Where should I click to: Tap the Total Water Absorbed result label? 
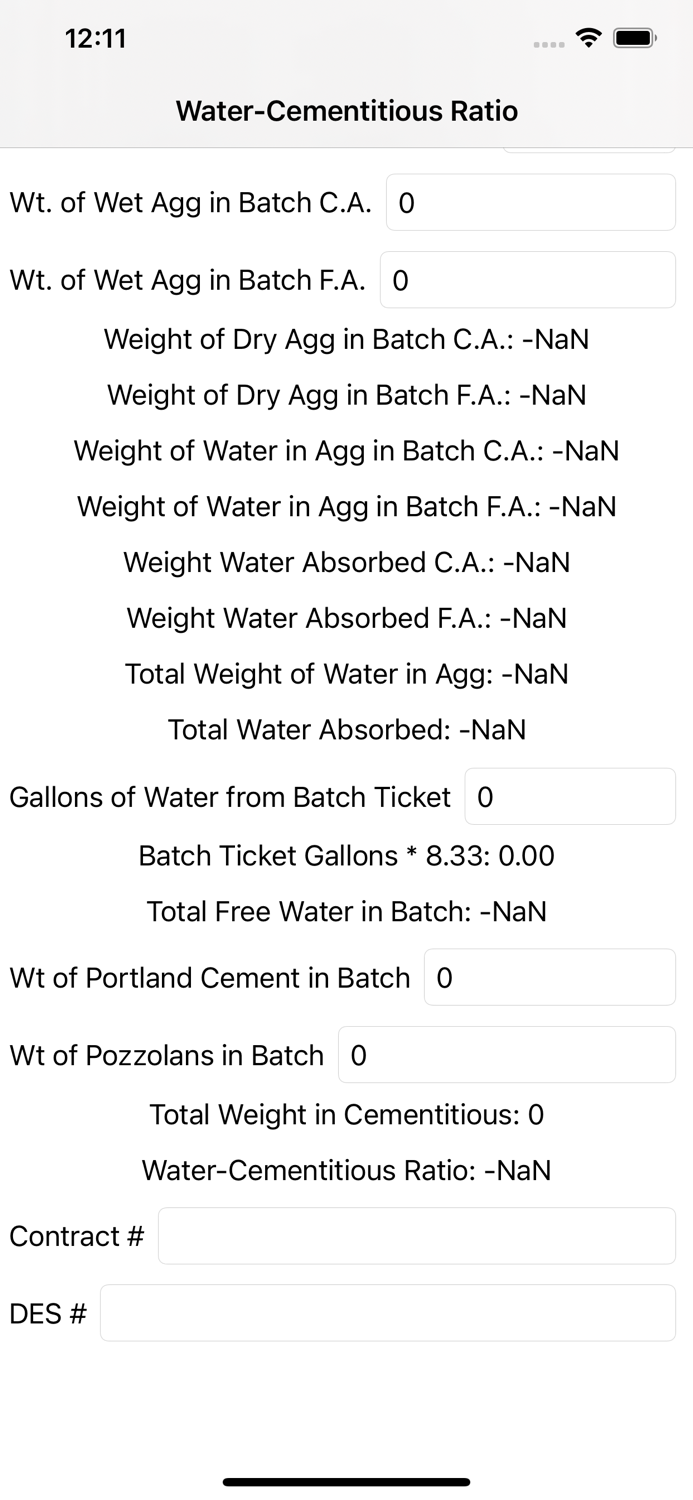(346, 730)
